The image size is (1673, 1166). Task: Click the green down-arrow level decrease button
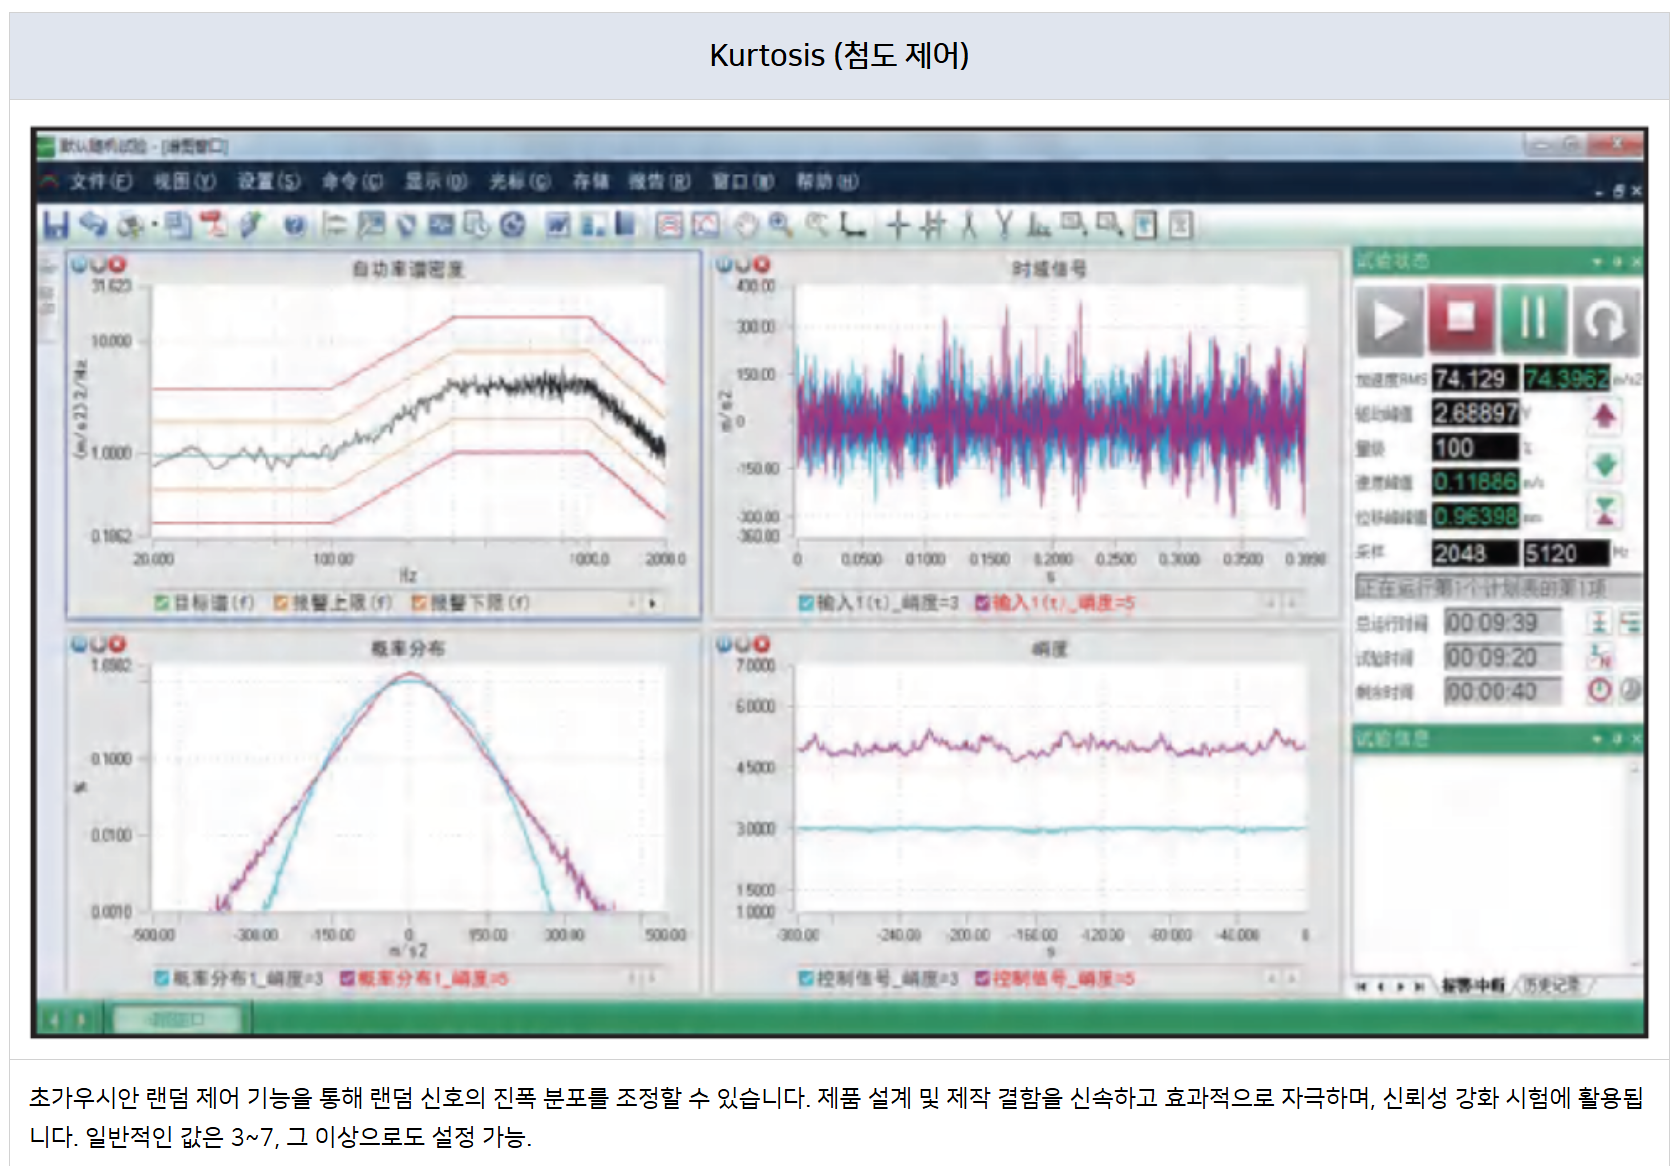[1604, 464]
